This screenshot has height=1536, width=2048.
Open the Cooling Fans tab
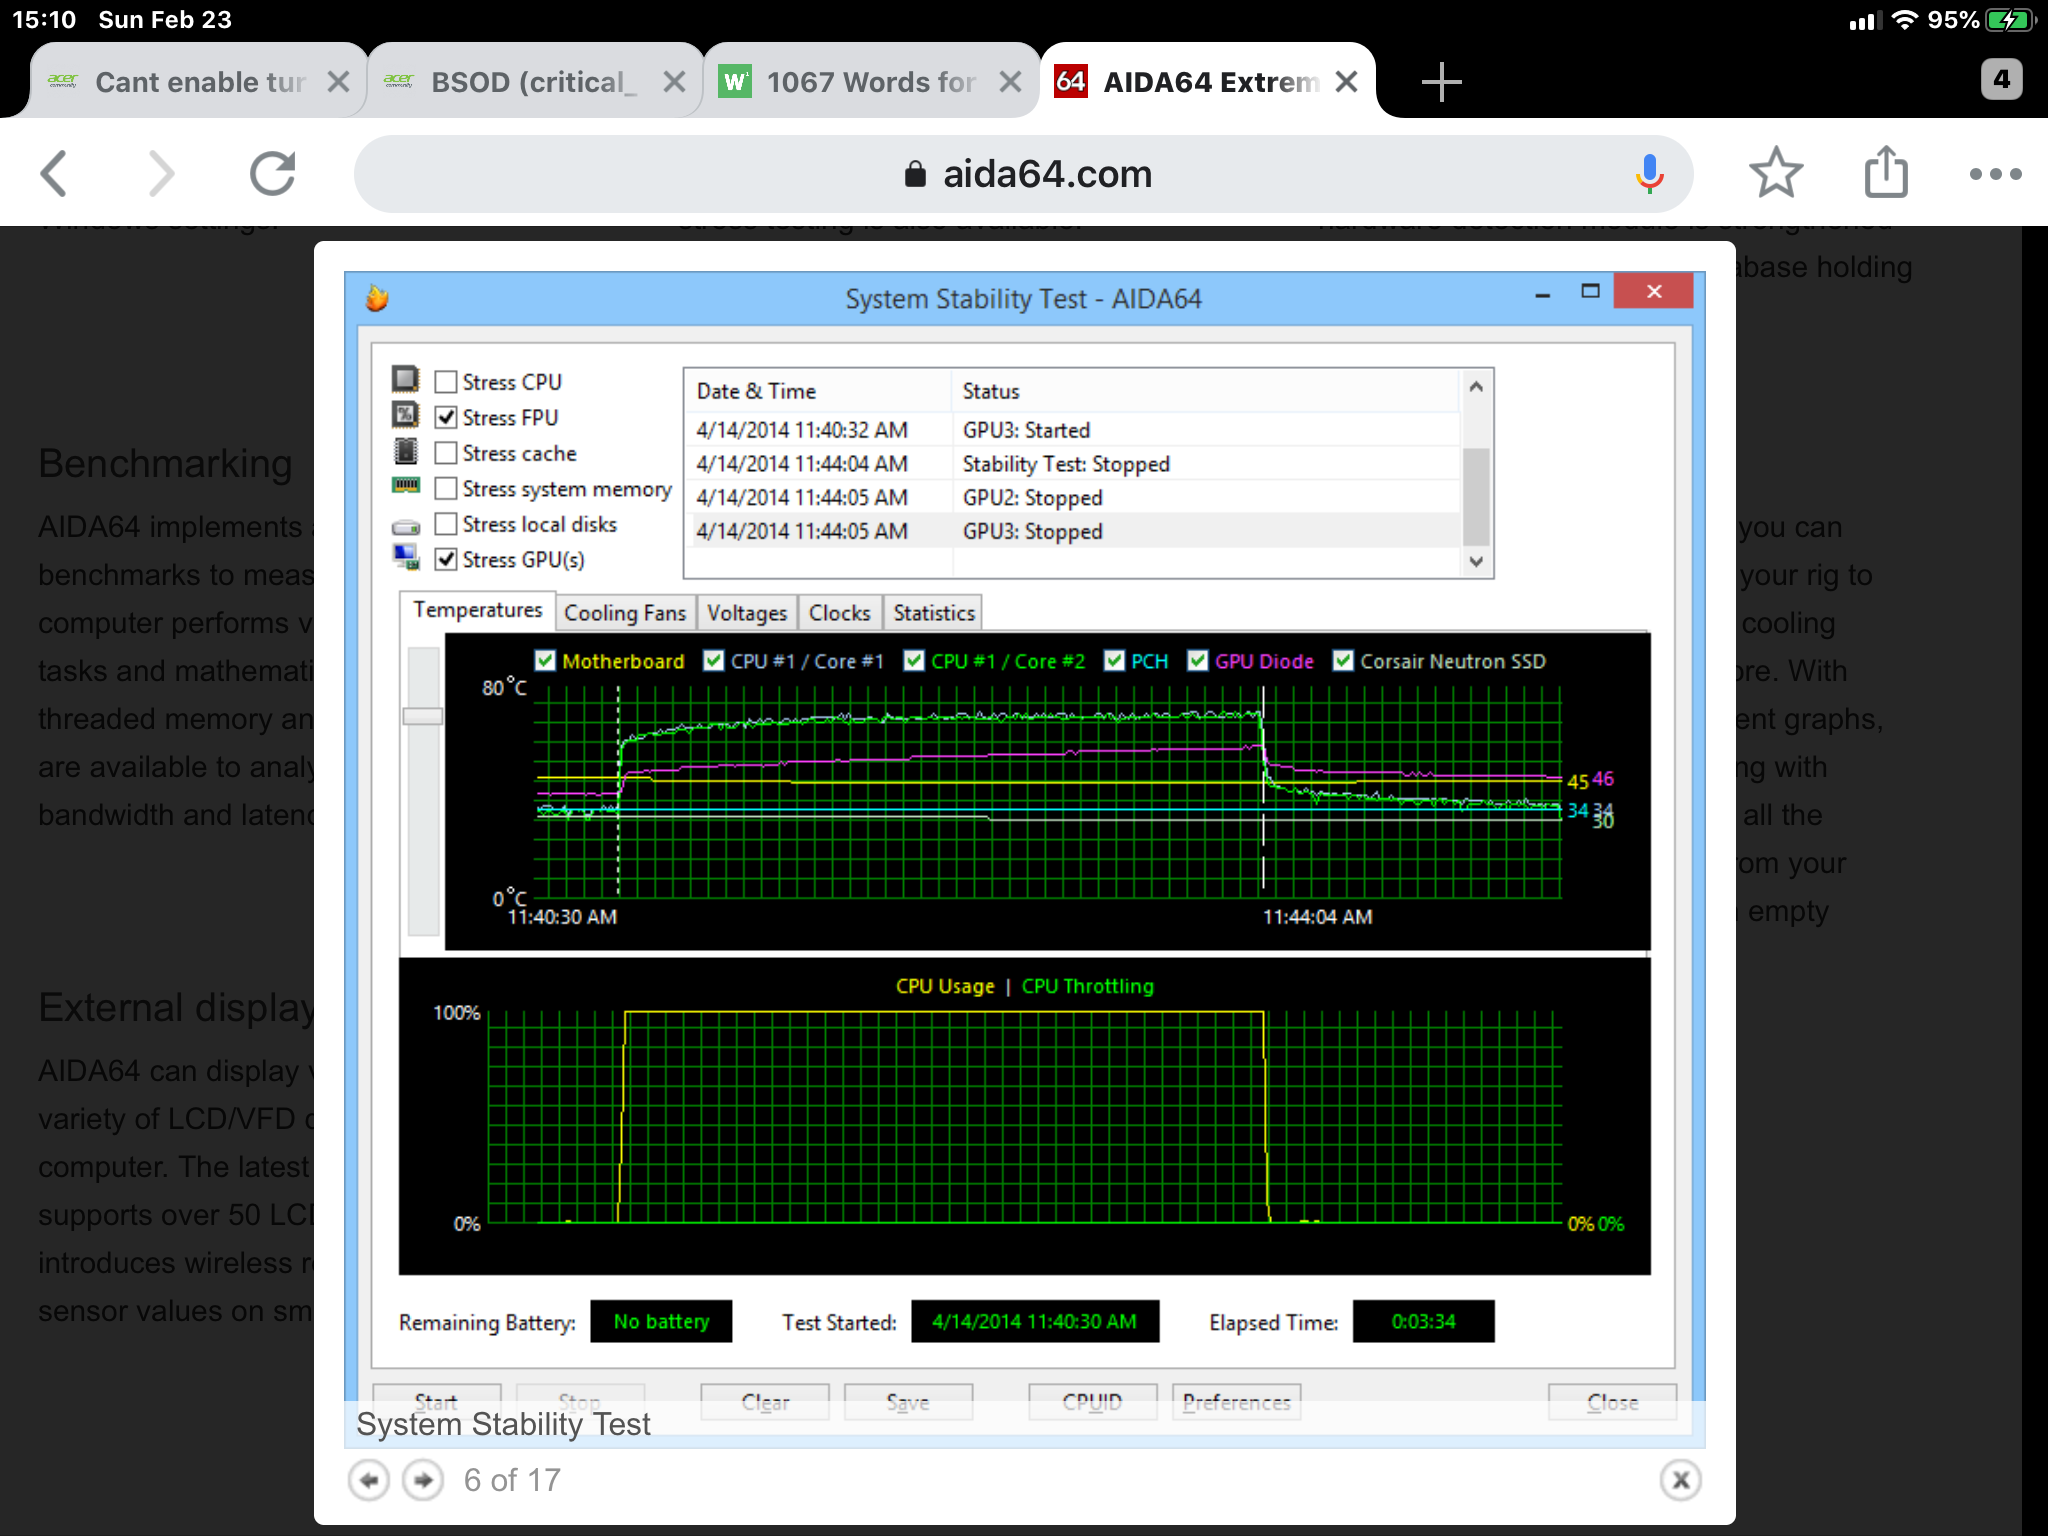coord(625,613)
